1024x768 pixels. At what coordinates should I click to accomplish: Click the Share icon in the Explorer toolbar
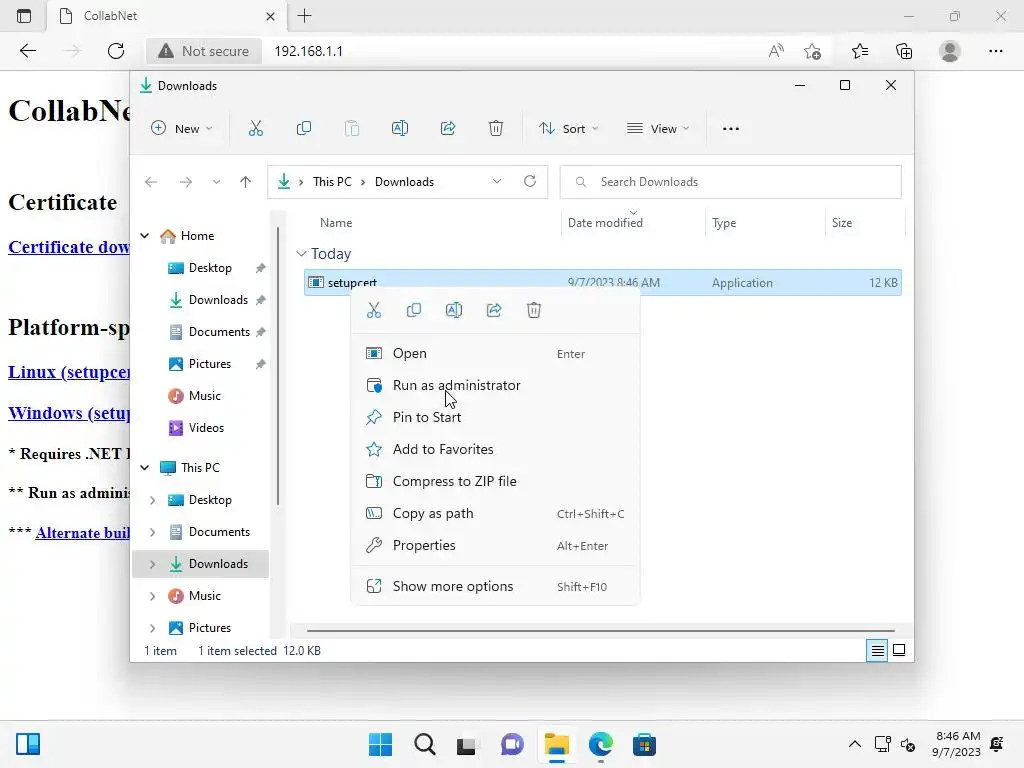(x=448, y=129)
